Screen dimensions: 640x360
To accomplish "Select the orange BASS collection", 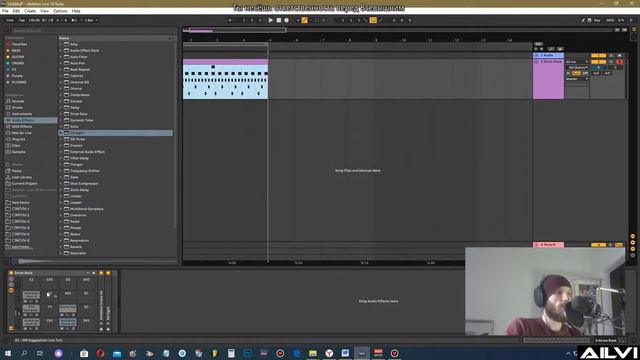I will [x=16, y=51].
